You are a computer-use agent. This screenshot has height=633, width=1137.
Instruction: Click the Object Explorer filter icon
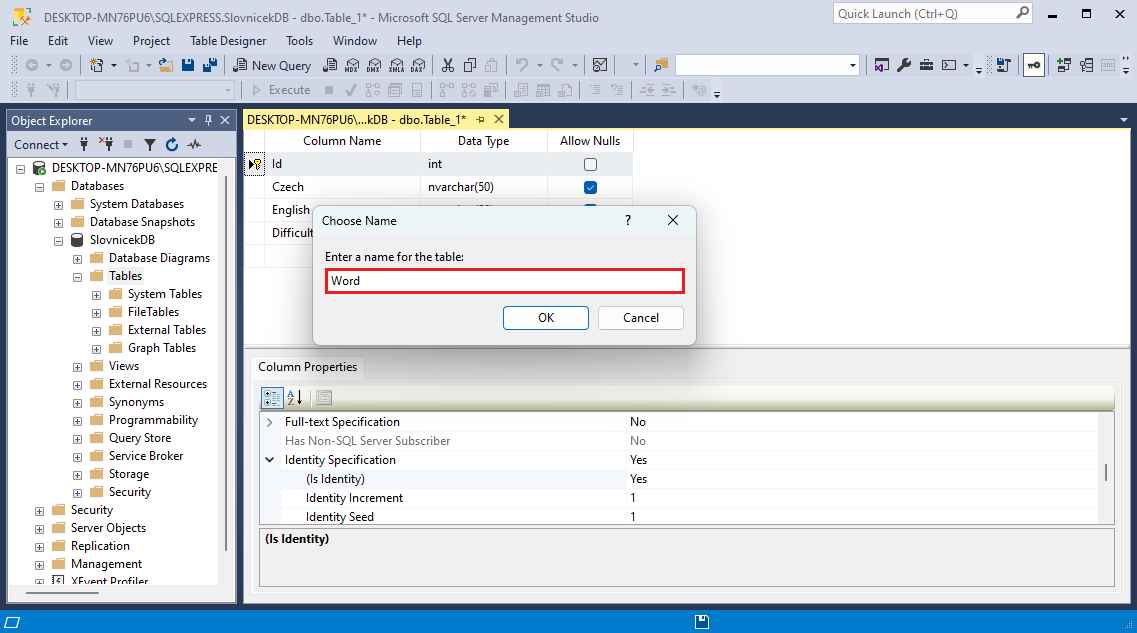[x=150, y=145]
